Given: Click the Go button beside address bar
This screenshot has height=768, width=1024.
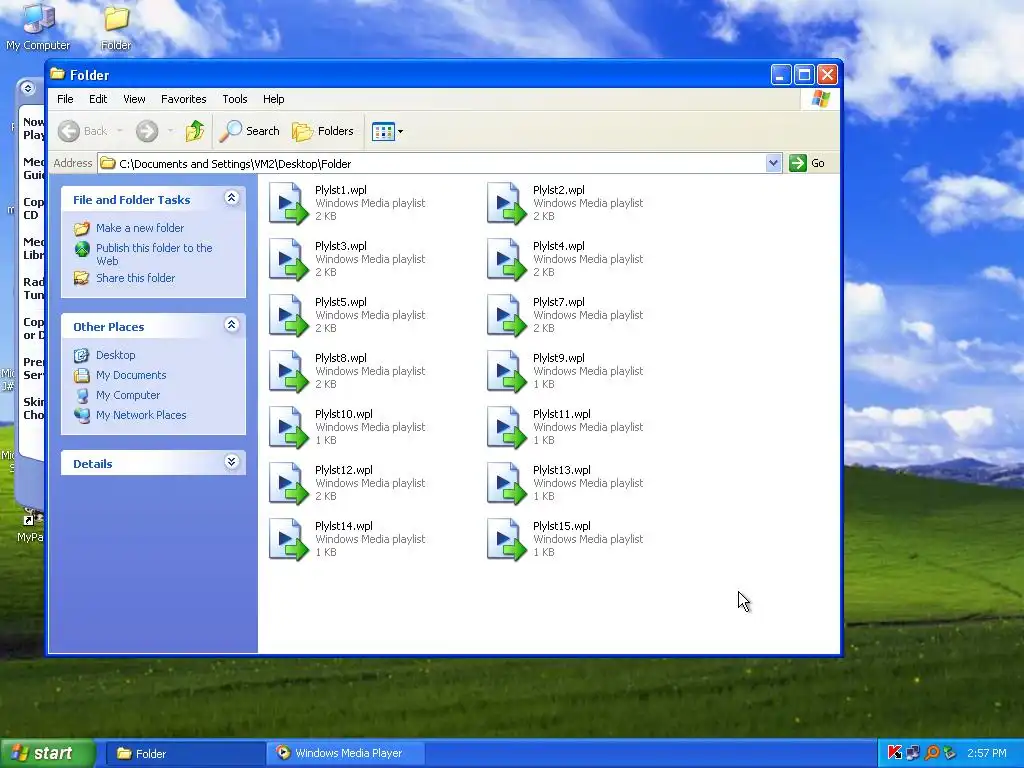Looking at the screenshot, I should coord(808,163).
